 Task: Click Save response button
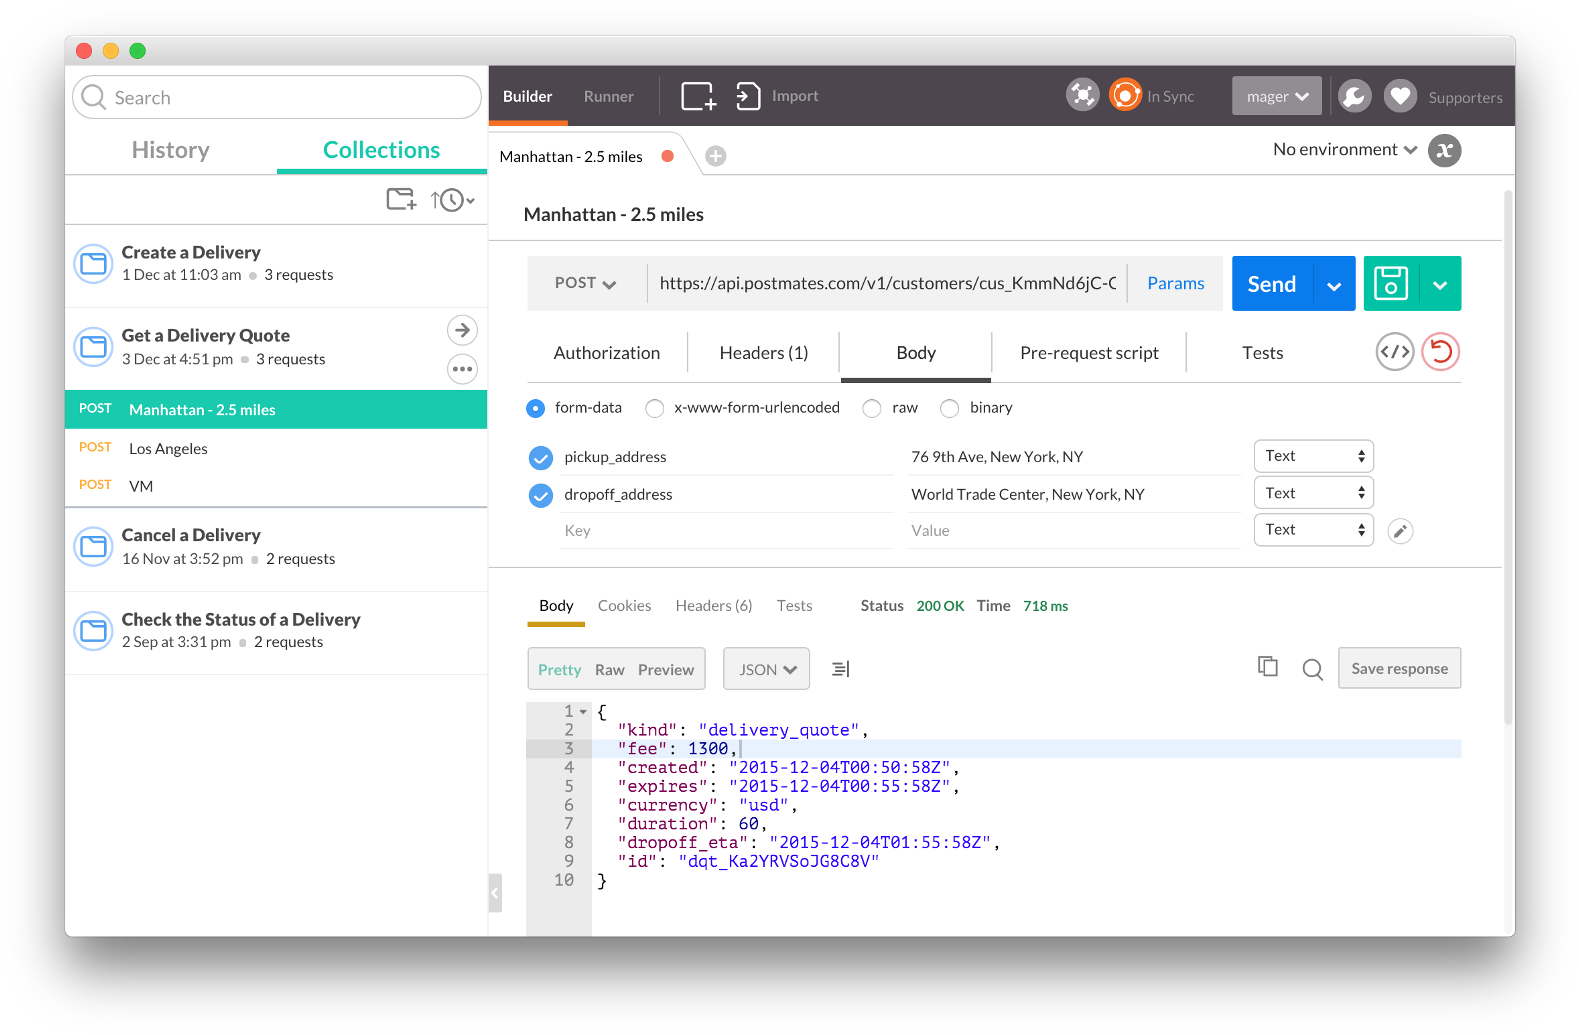click(x=1400, y=669)
